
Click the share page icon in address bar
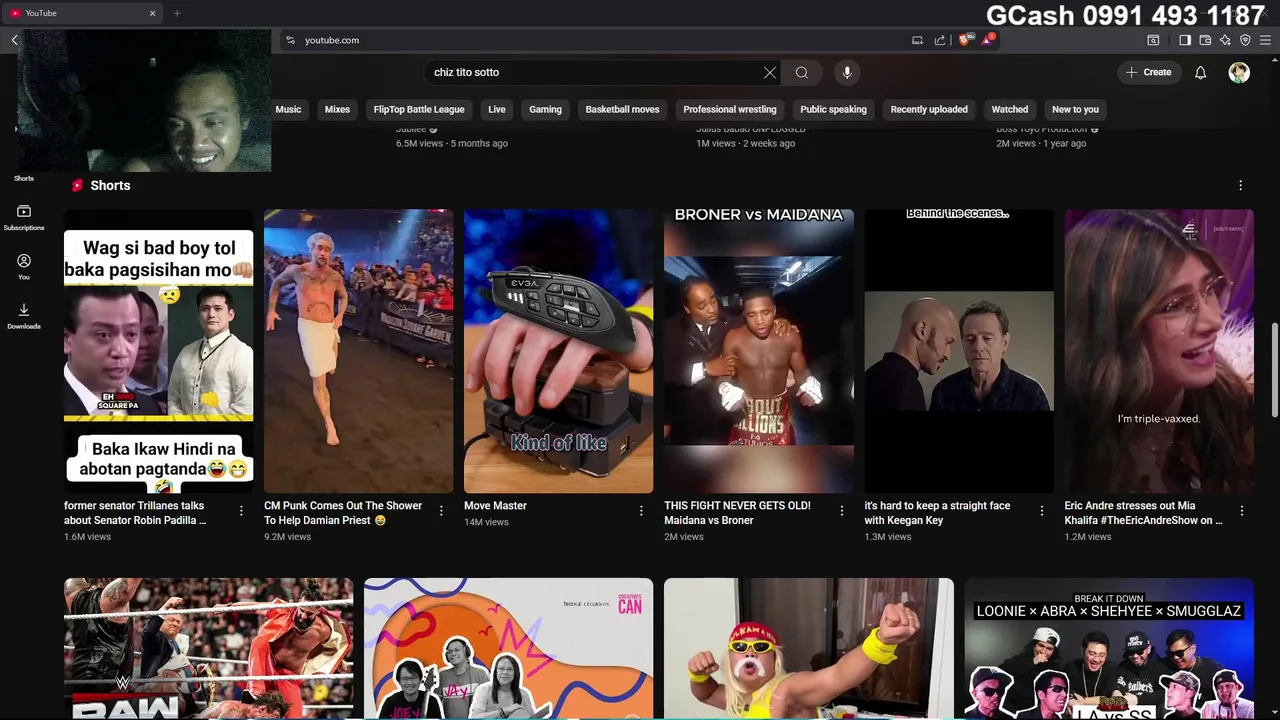point(940,40)
